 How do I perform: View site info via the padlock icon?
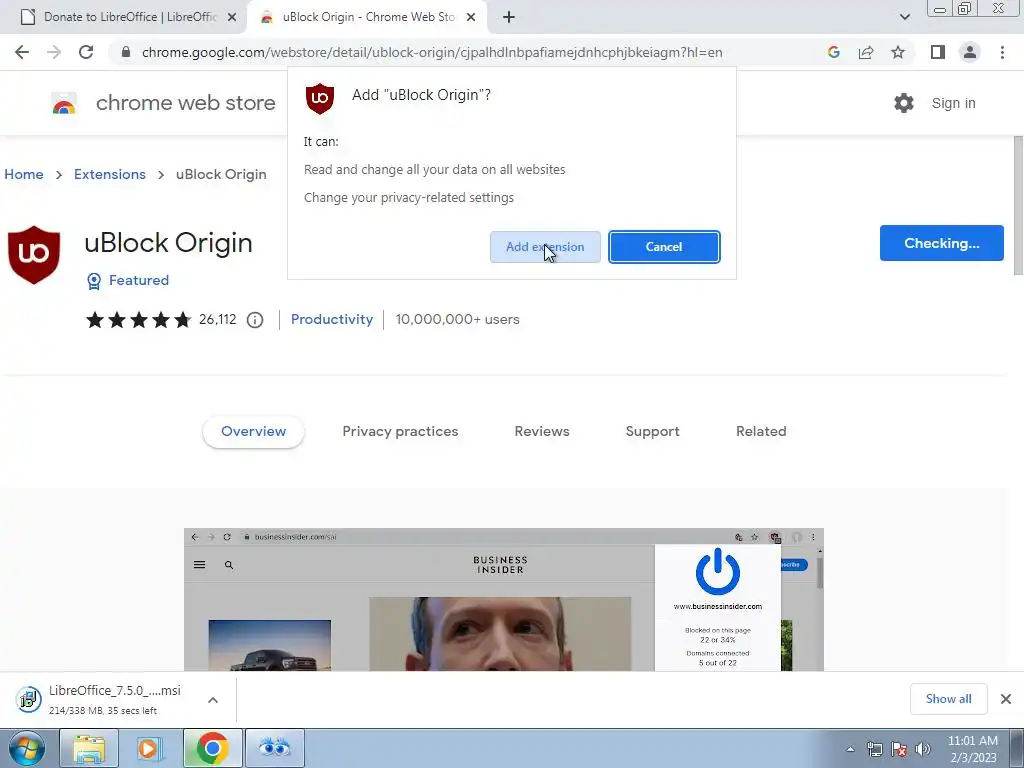(x=126, y=52)
